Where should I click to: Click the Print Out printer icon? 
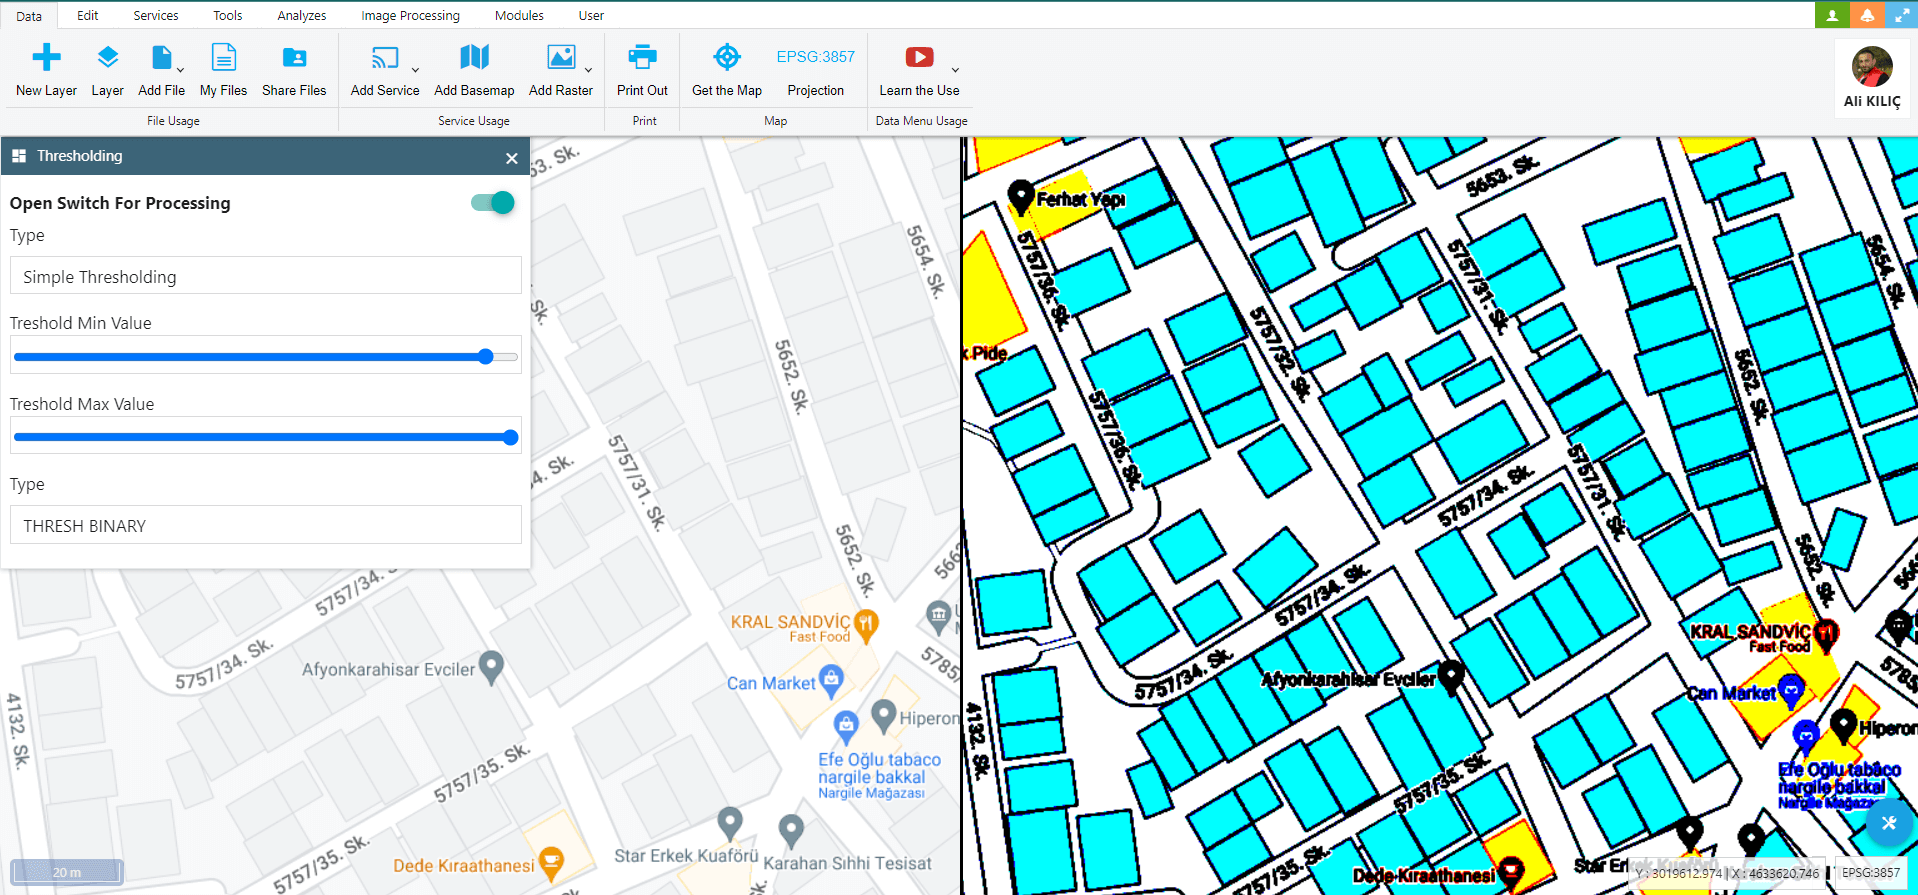[x=642, y=57]
